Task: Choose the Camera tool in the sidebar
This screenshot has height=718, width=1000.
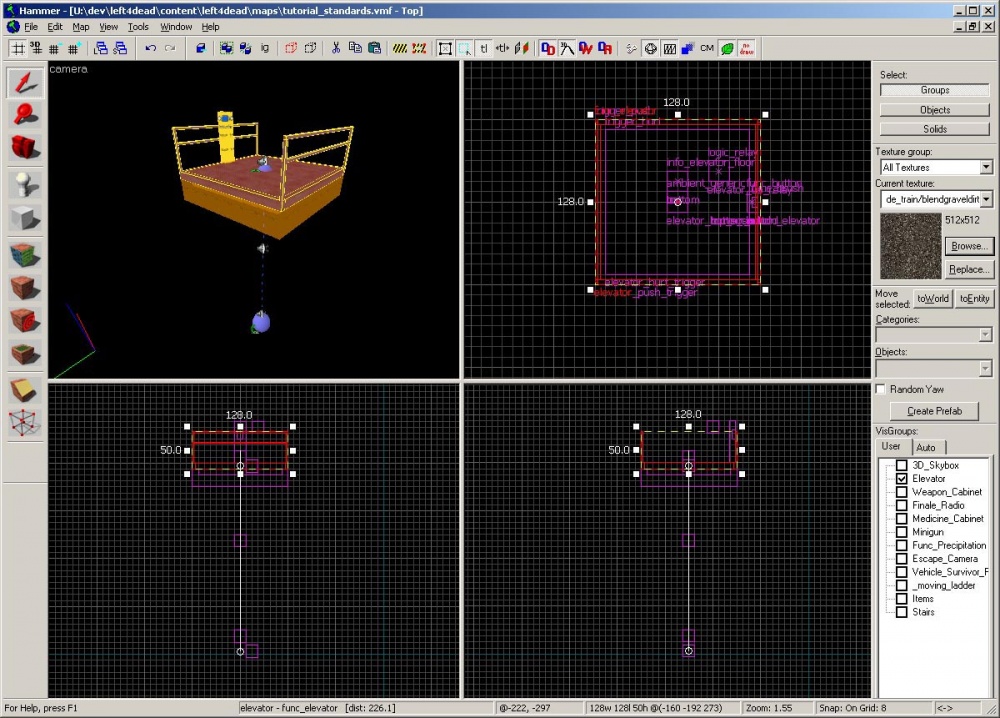Action: [24, 148]
